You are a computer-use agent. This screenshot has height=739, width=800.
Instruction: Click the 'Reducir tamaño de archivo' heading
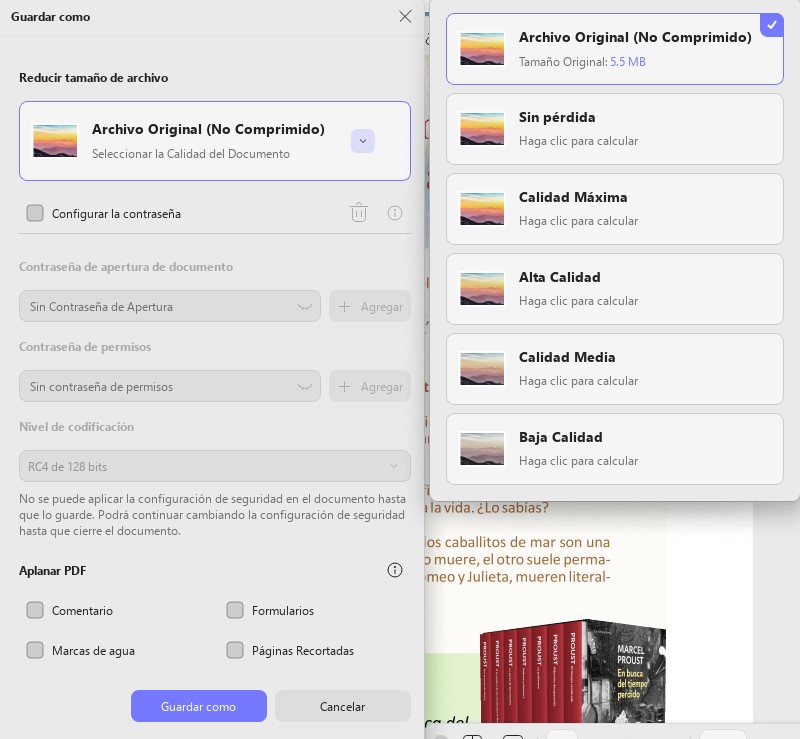click(x=93, y=78)
